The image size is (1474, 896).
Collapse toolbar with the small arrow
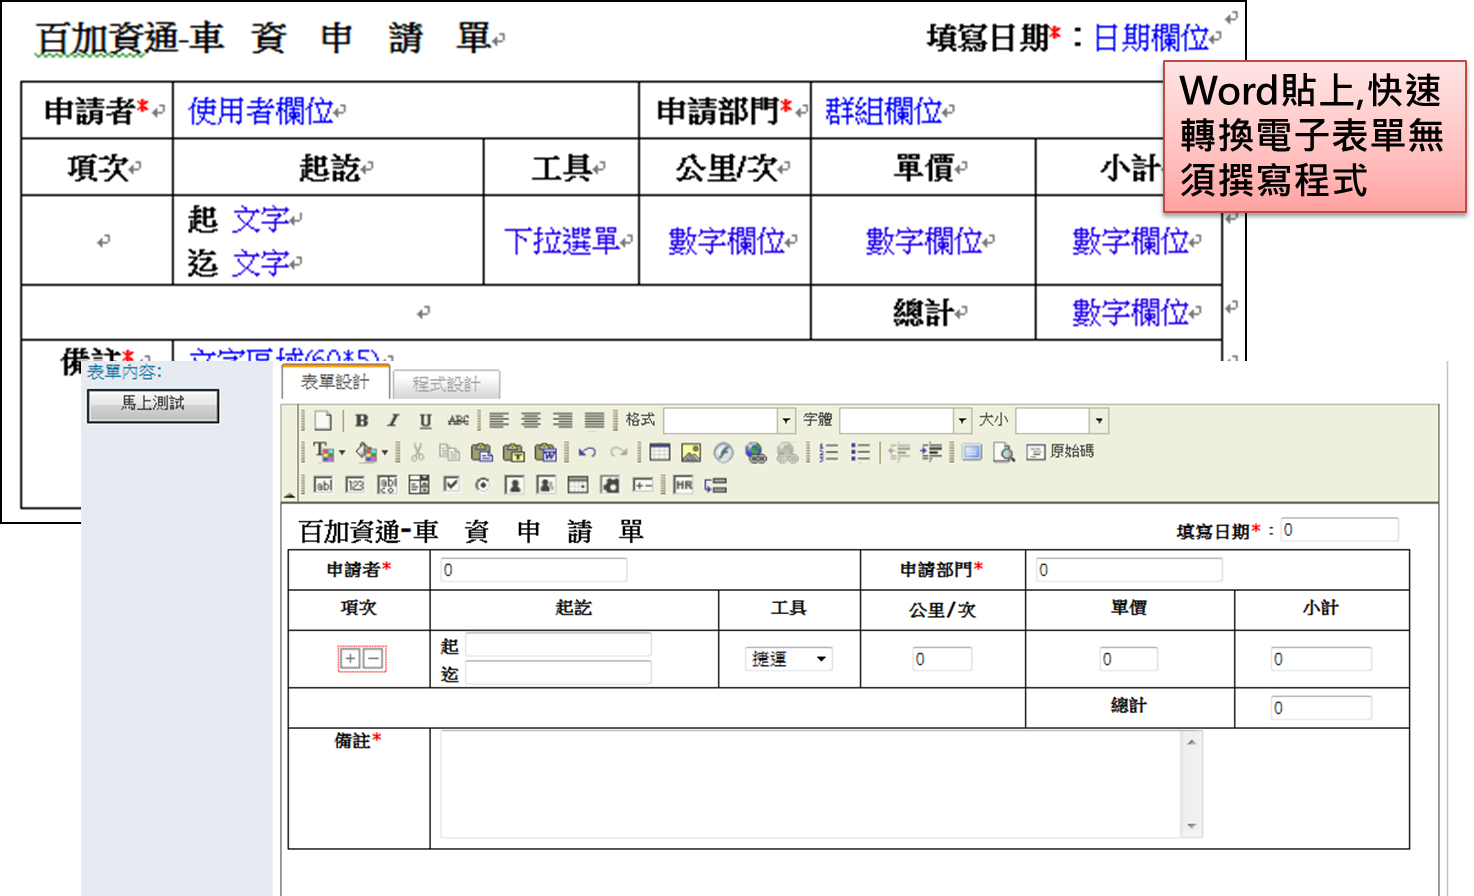[x=290, y=494]
